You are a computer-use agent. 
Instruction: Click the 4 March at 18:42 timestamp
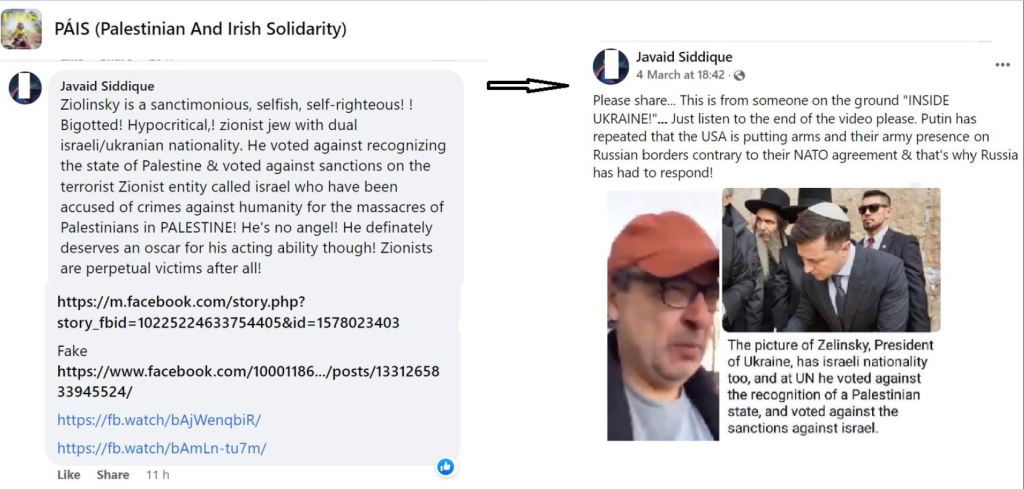click(x=680, y=75)
